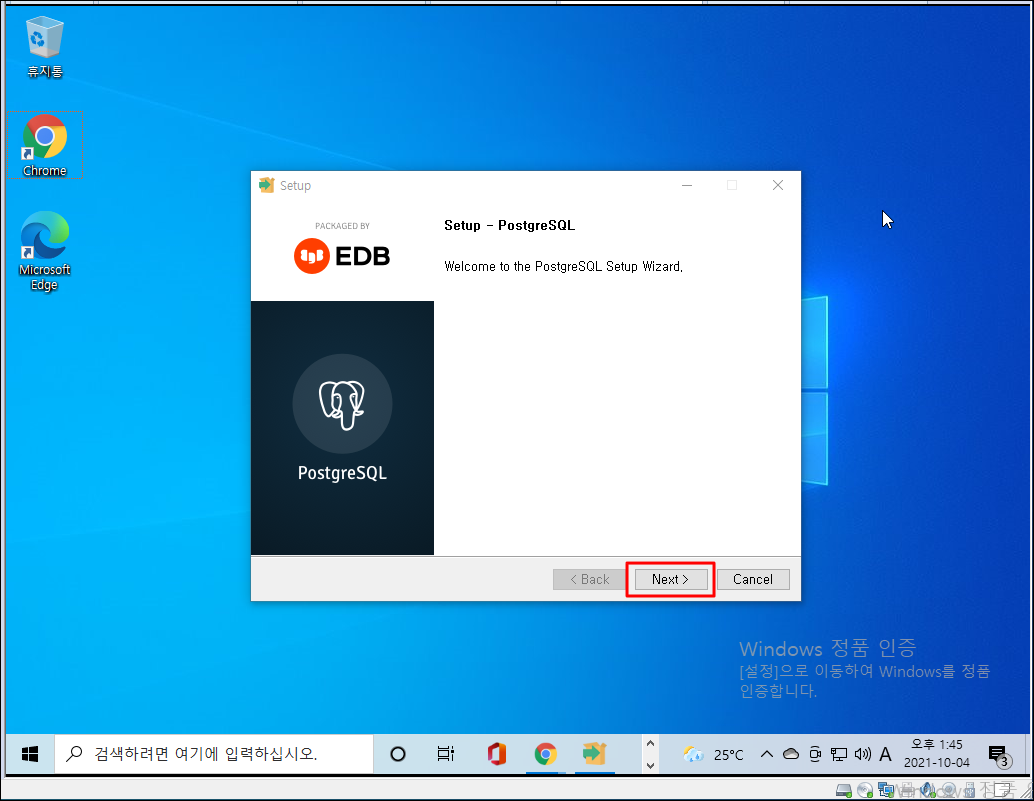Click the Meet Now camera tray icon

(x=815, y=754)
